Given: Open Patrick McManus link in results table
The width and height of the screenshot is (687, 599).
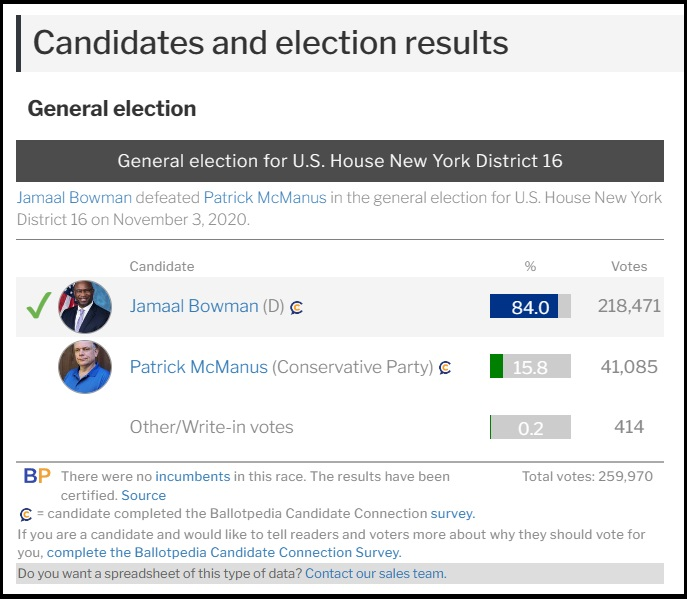Looking at the screenshot, I should click(198, 367).
